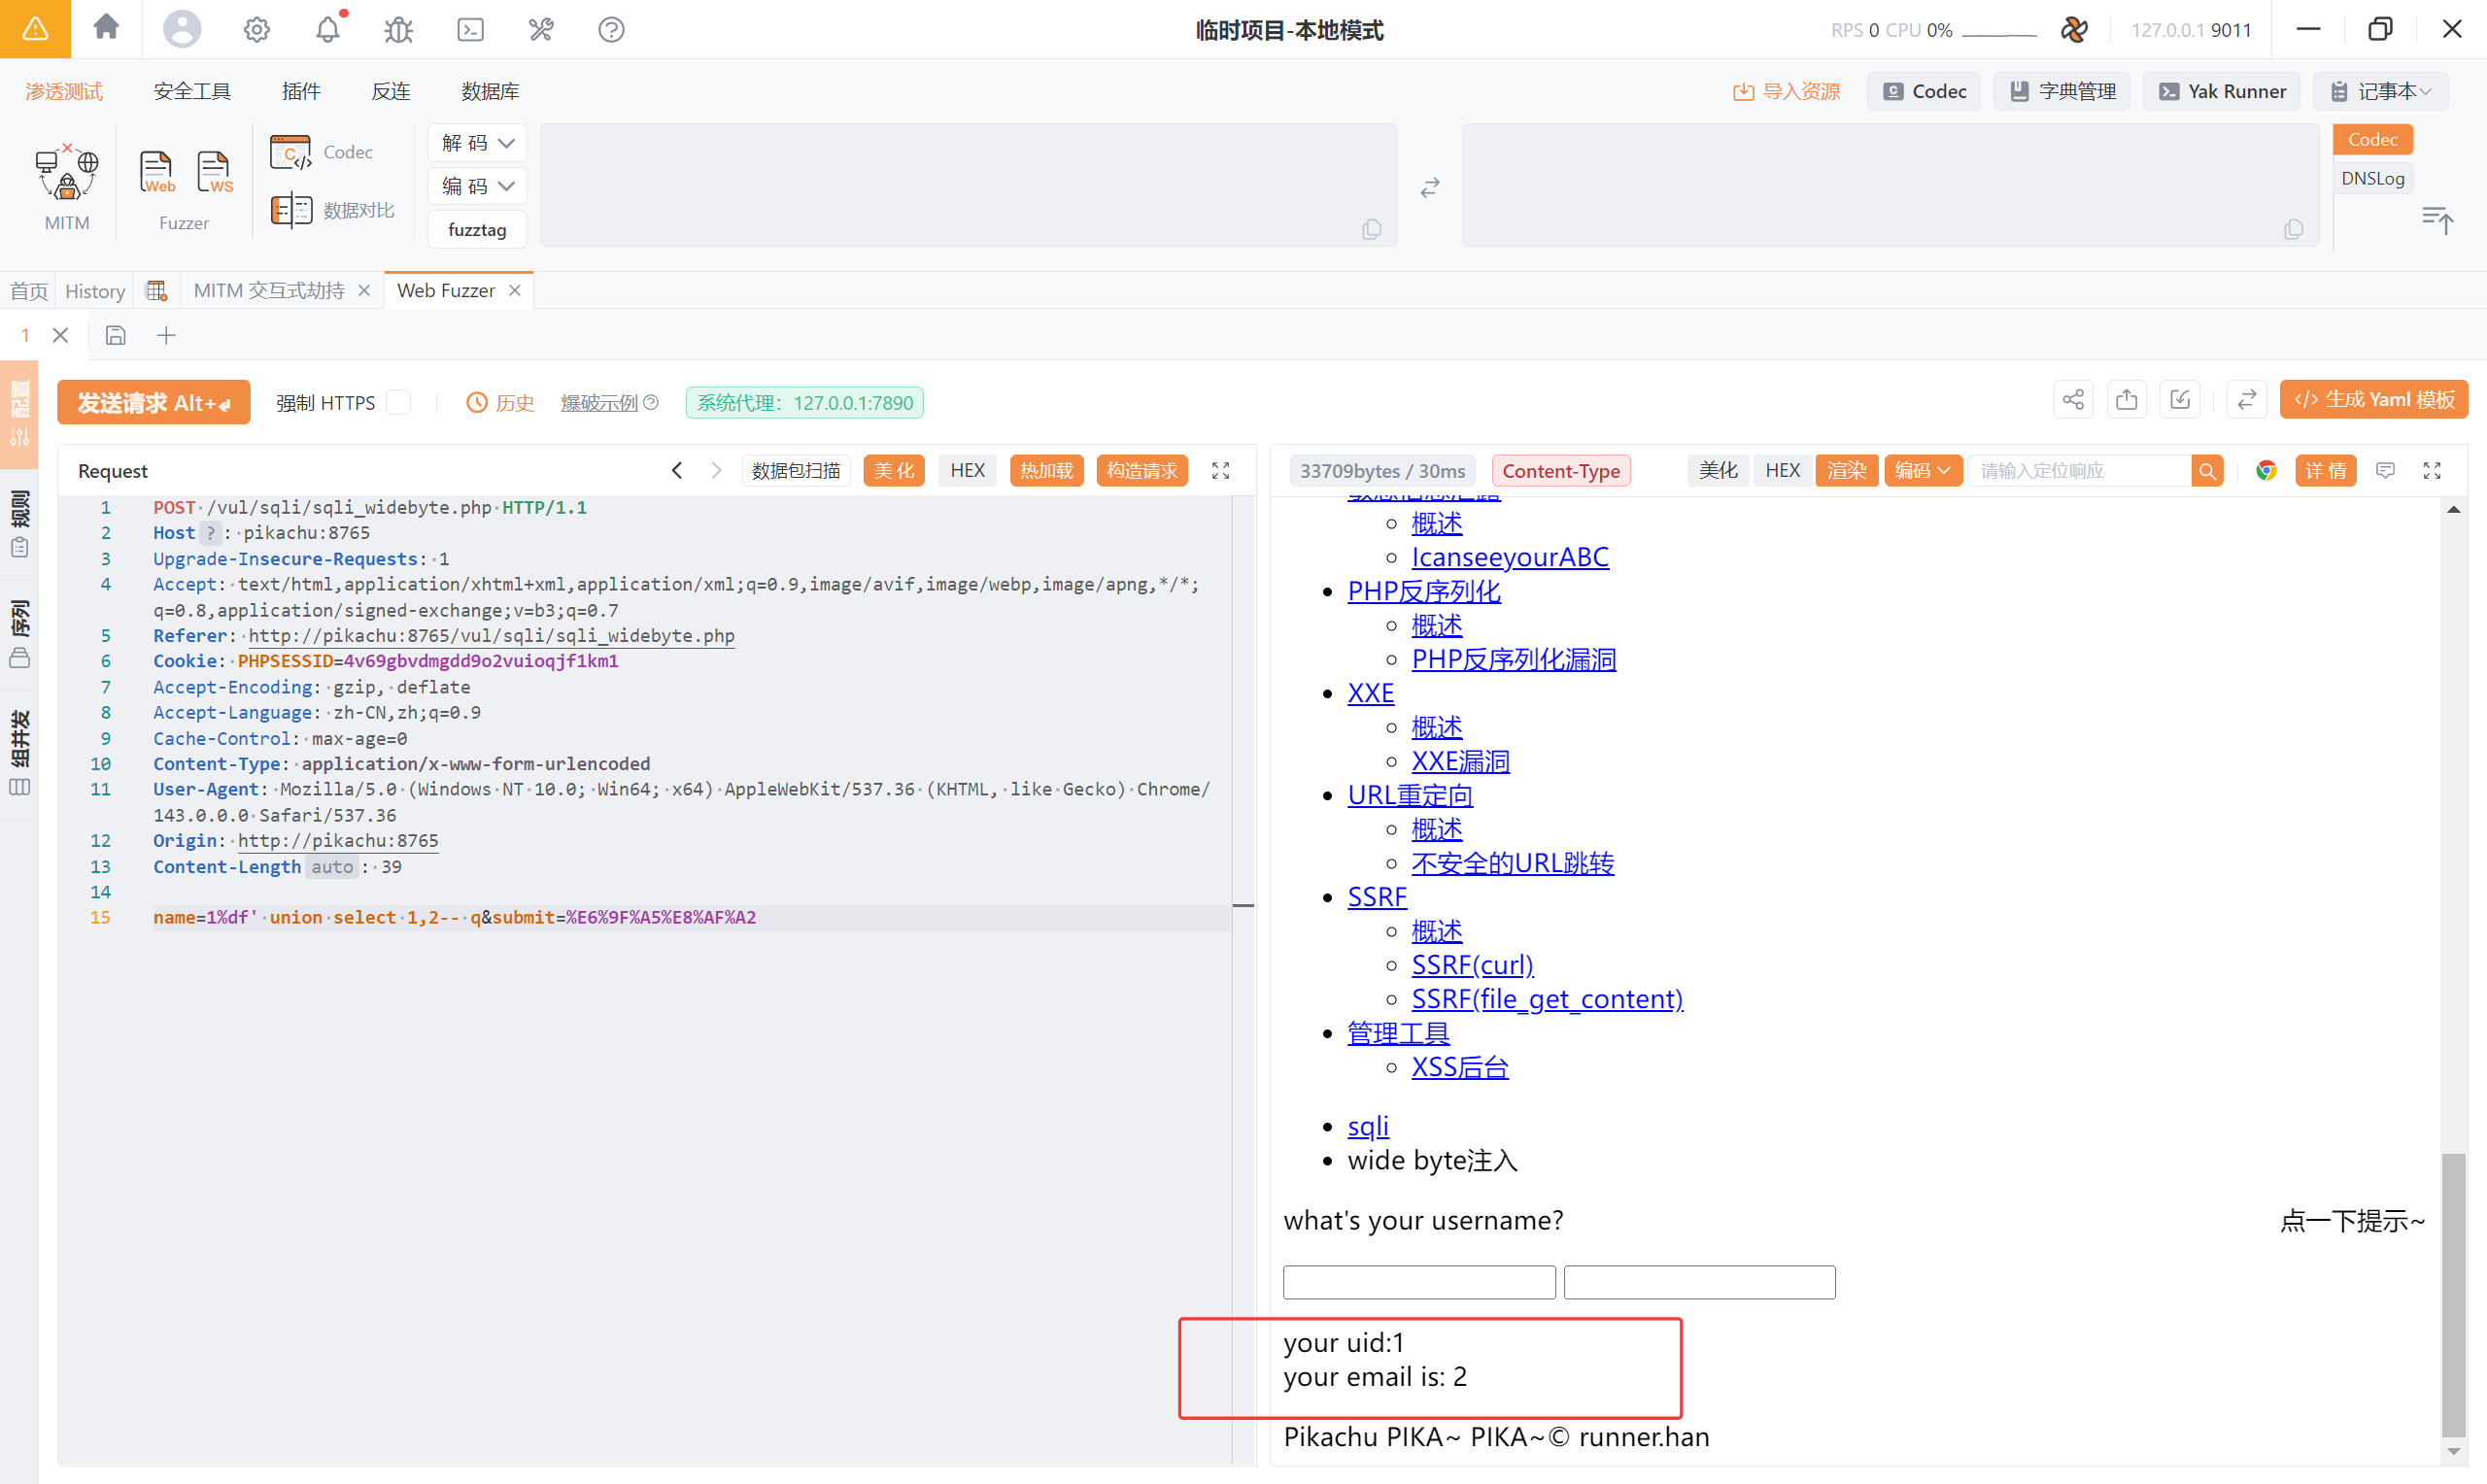Viewport: 2487px width, 1484px height.
Task: Open response in Chrome browser icon
Action: click(2266, 471)
